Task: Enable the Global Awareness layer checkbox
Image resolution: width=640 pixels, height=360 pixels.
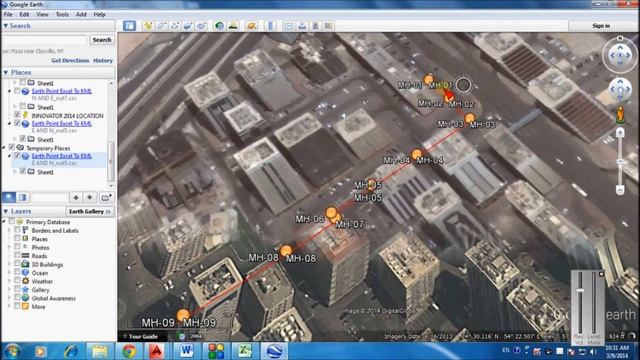Action: (x=17, y=298)
